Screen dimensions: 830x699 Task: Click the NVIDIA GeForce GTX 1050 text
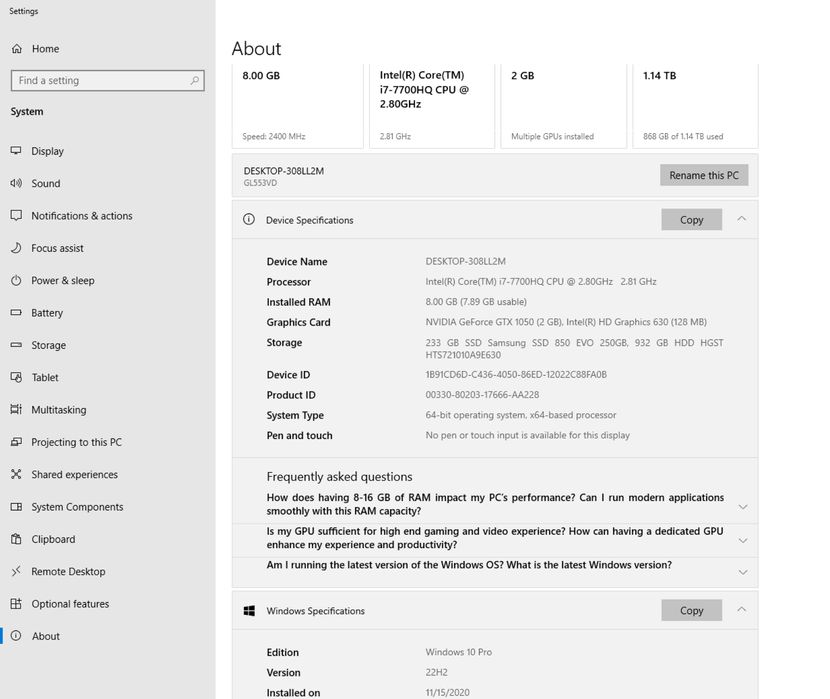coord(494,322)
